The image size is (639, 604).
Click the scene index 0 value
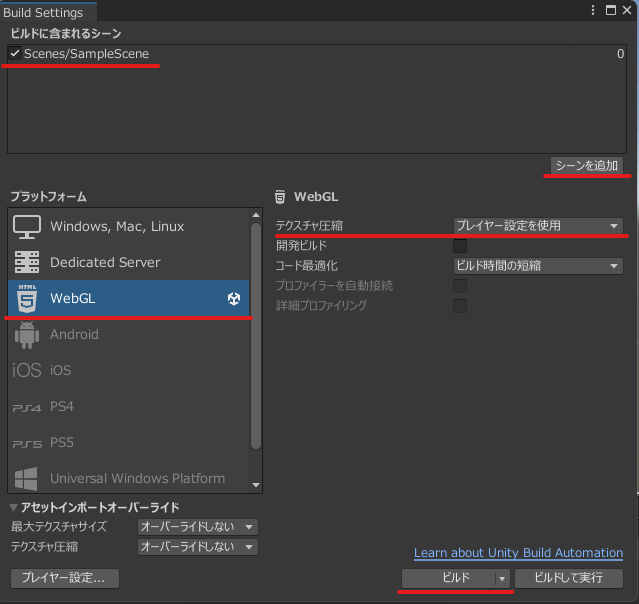pyautogui.click(x=620, y=54)
